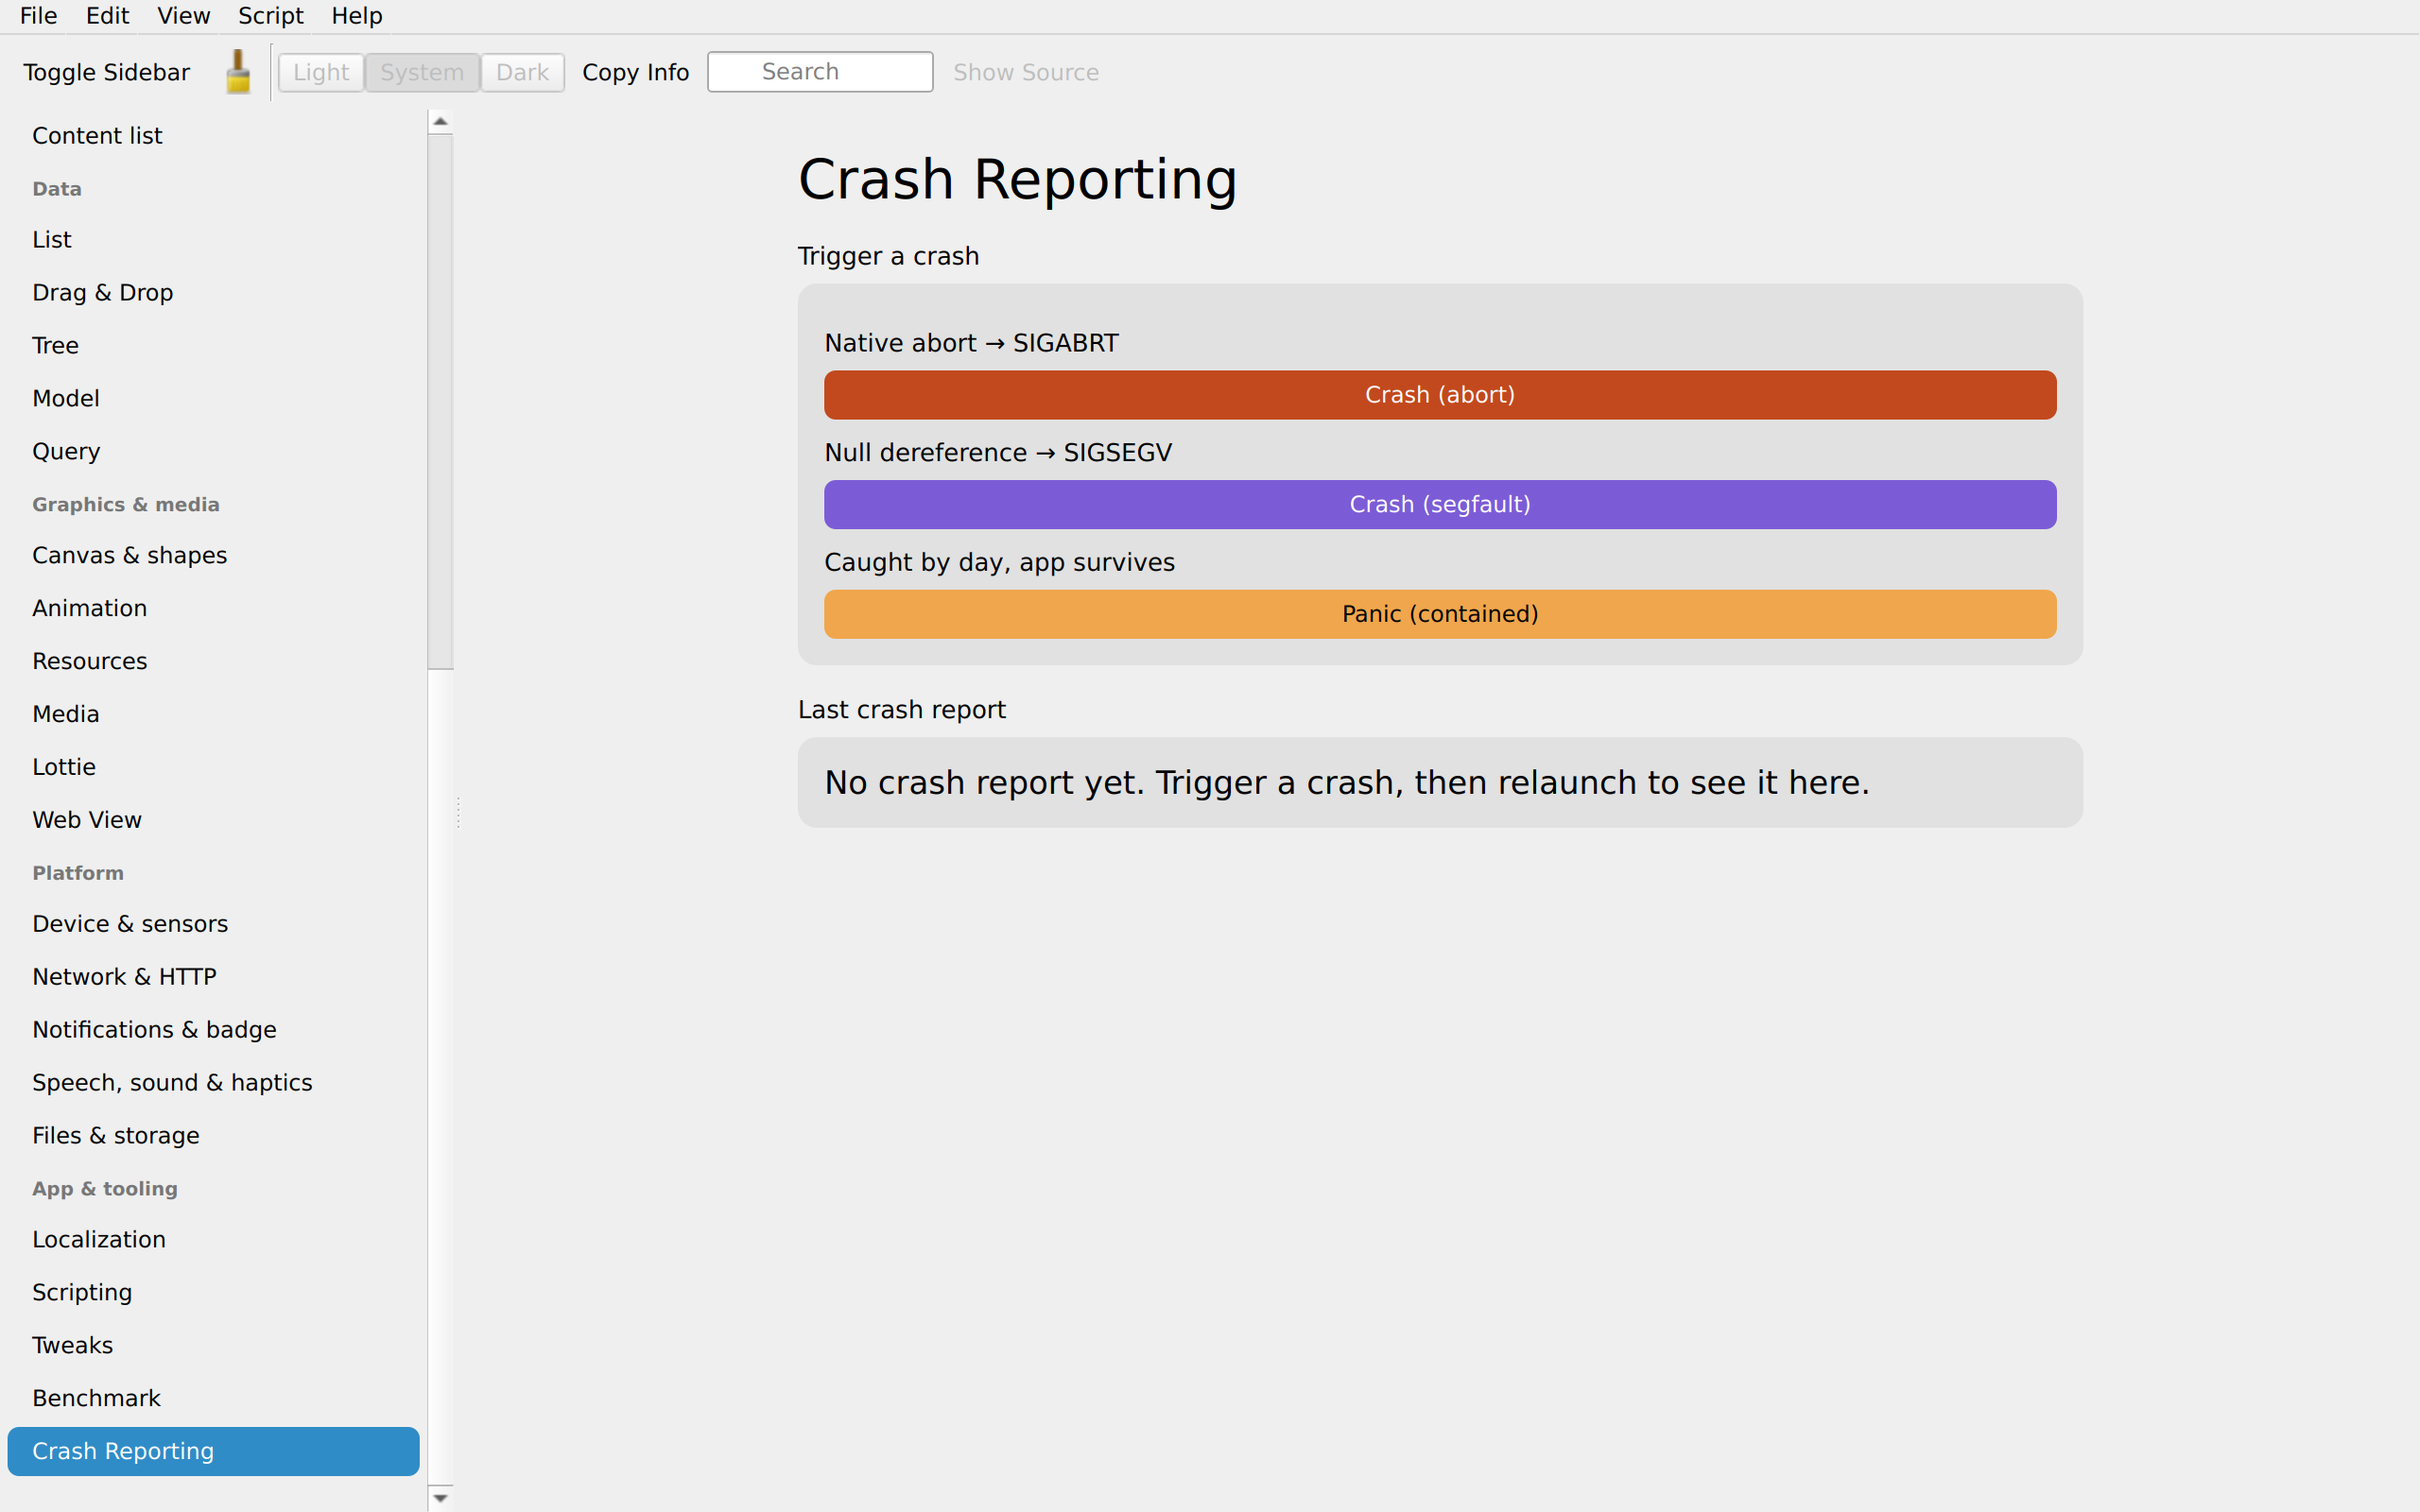Click the 'Null dereference → SIGSEGV' label
The width and height of the screenshot is (2420, 1512).
pyautogui.click(x=998, y=453)
